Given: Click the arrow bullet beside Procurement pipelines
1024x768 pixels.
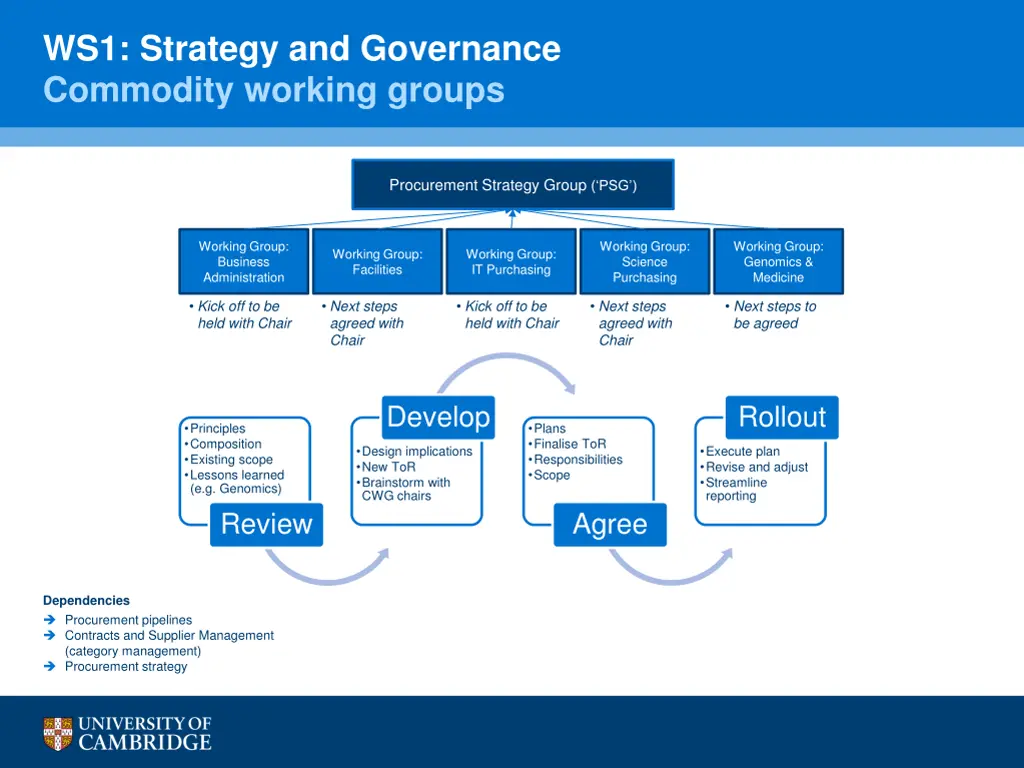Looking at the screenshot, I should [50, 620].
